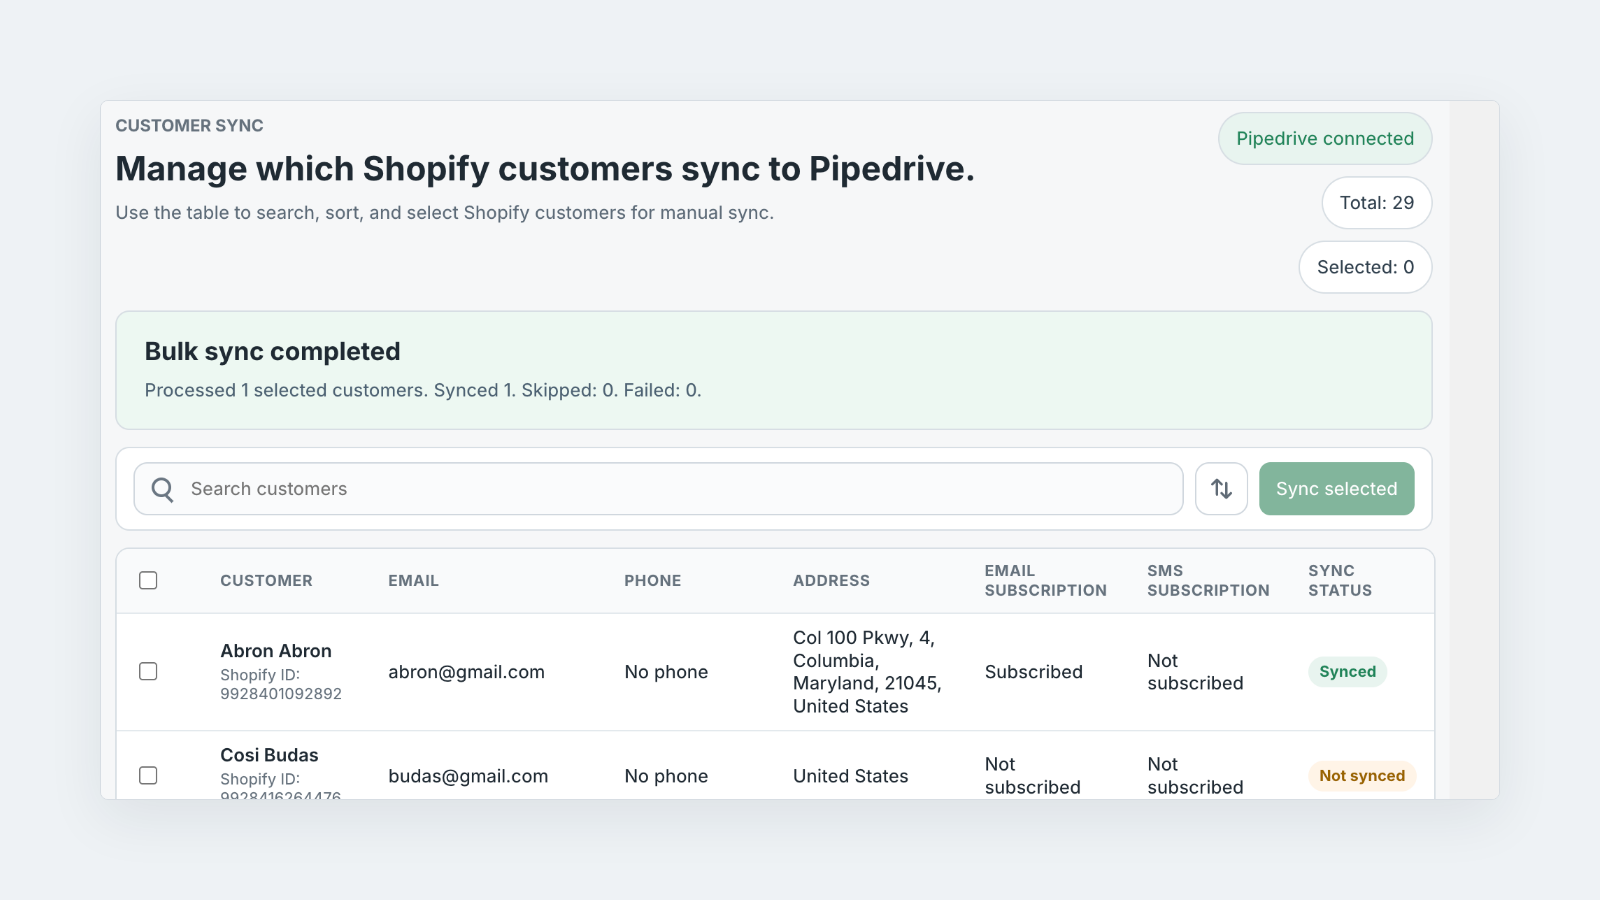Toggle sort order with the arrows button
The image size is (1600, 900).
click(1221, 489)
